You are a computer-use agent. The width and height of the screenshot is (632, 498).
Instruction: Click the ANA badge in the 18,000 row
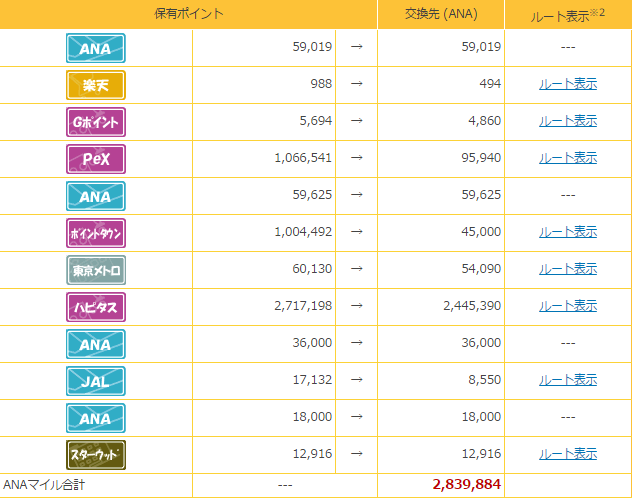click(x=96, y=418)
